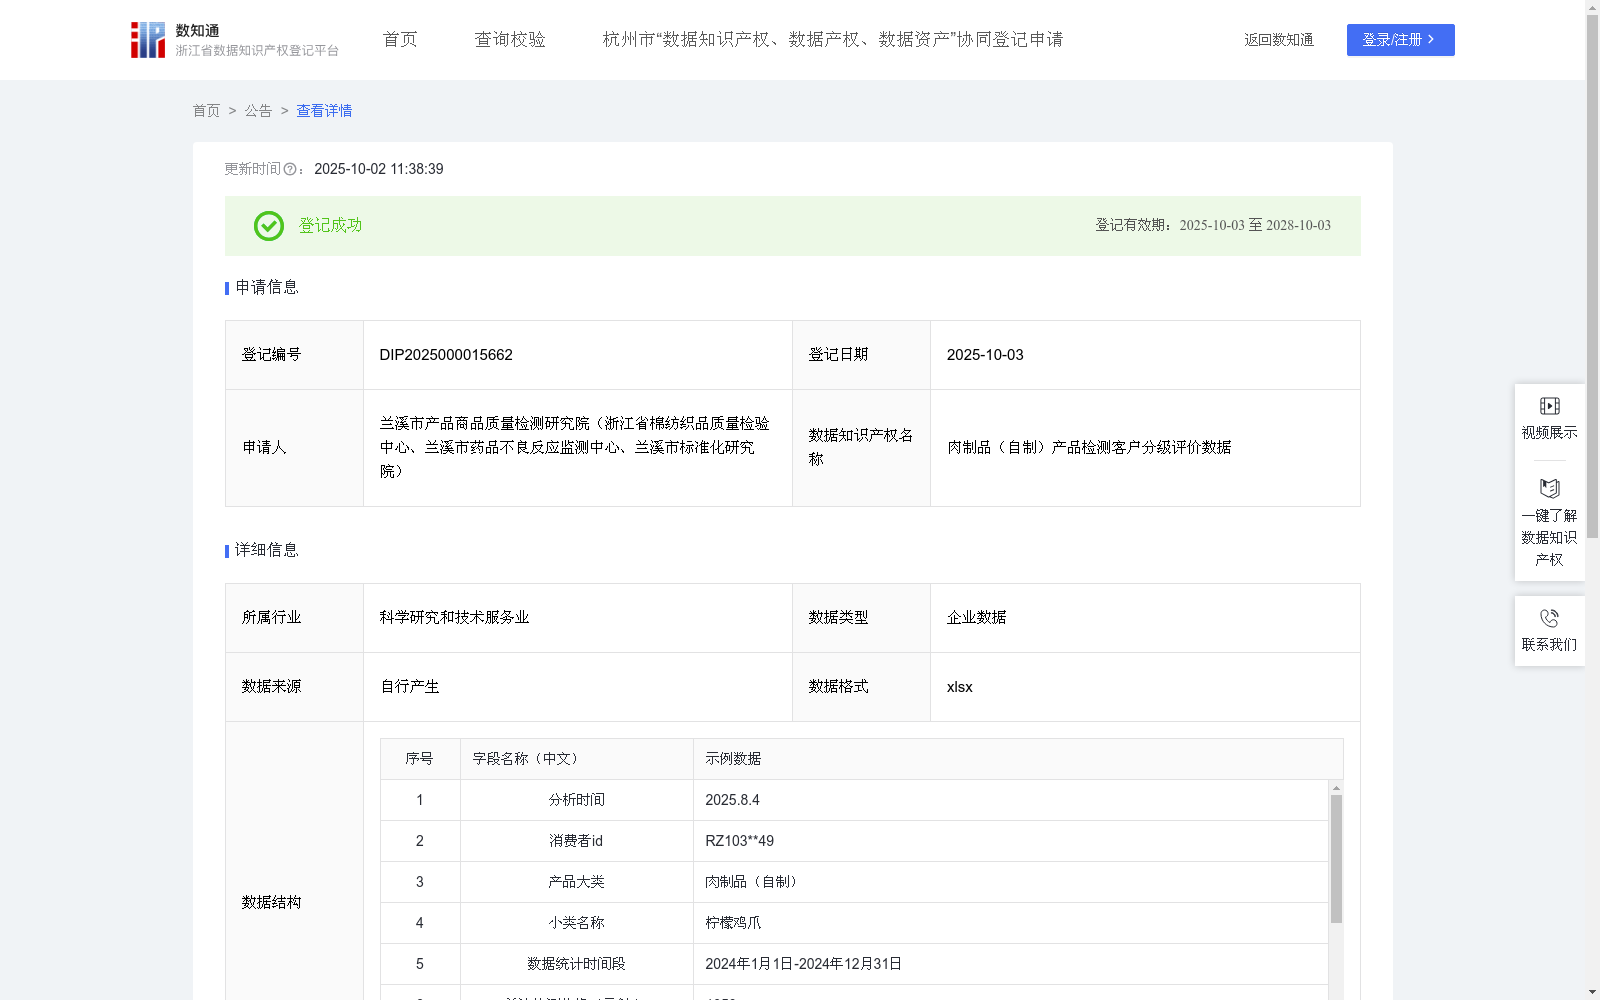
Task: Open the 视频展示 video icon
Action: 1549,406
